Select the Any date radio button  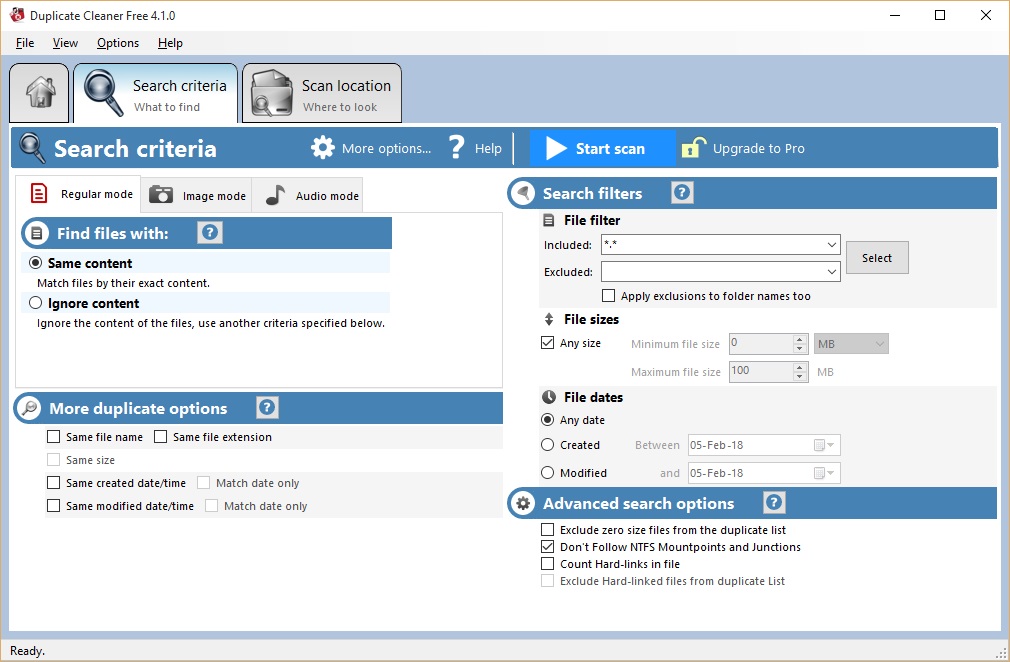tap(548, 419)
